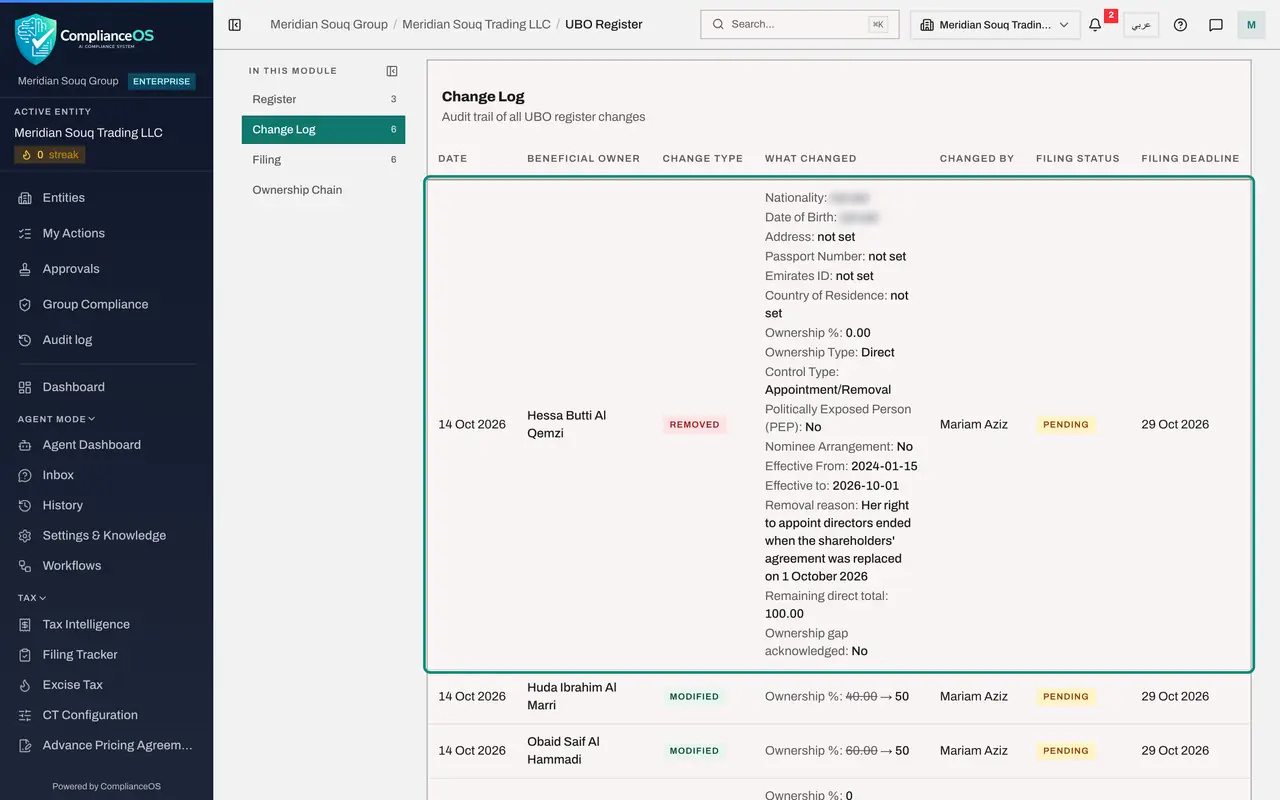Viewport: 1280px width, 800px height.
Task: Click the Excise Tax flame icon
Action: coord(25,685)
